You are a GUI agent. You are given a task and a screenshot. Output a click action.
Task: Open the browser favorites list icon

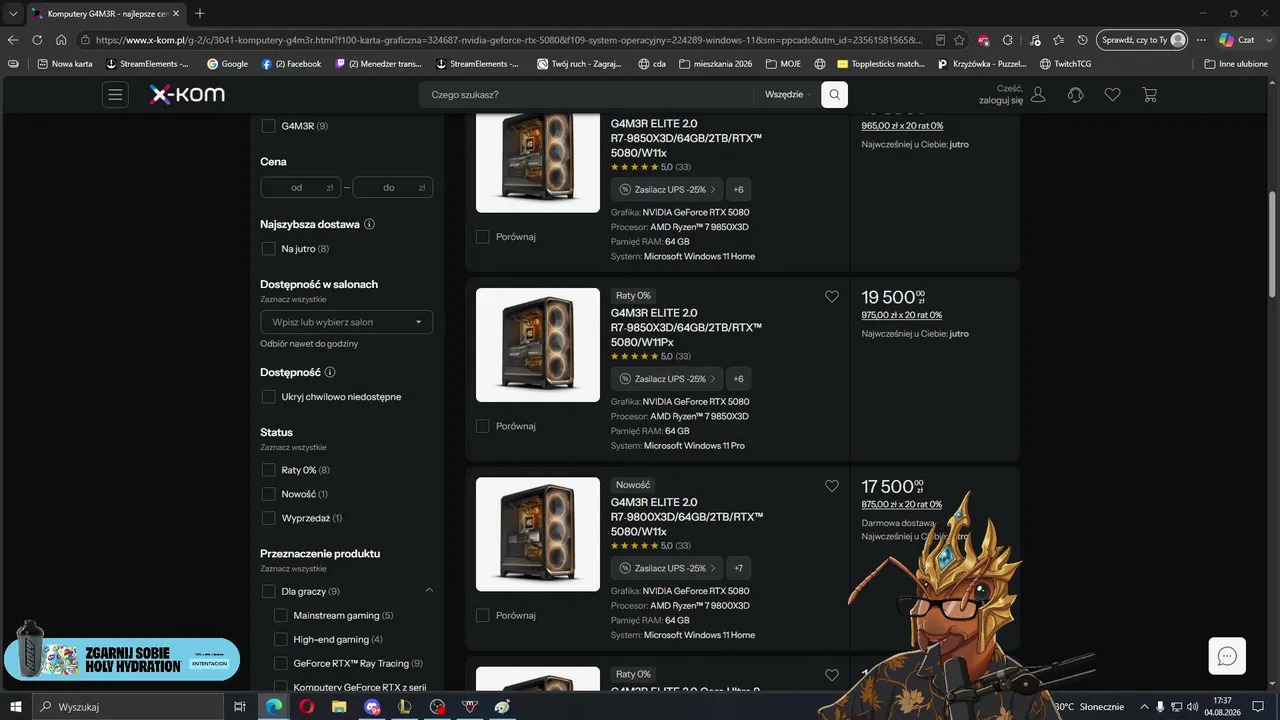coord(1058,40)
